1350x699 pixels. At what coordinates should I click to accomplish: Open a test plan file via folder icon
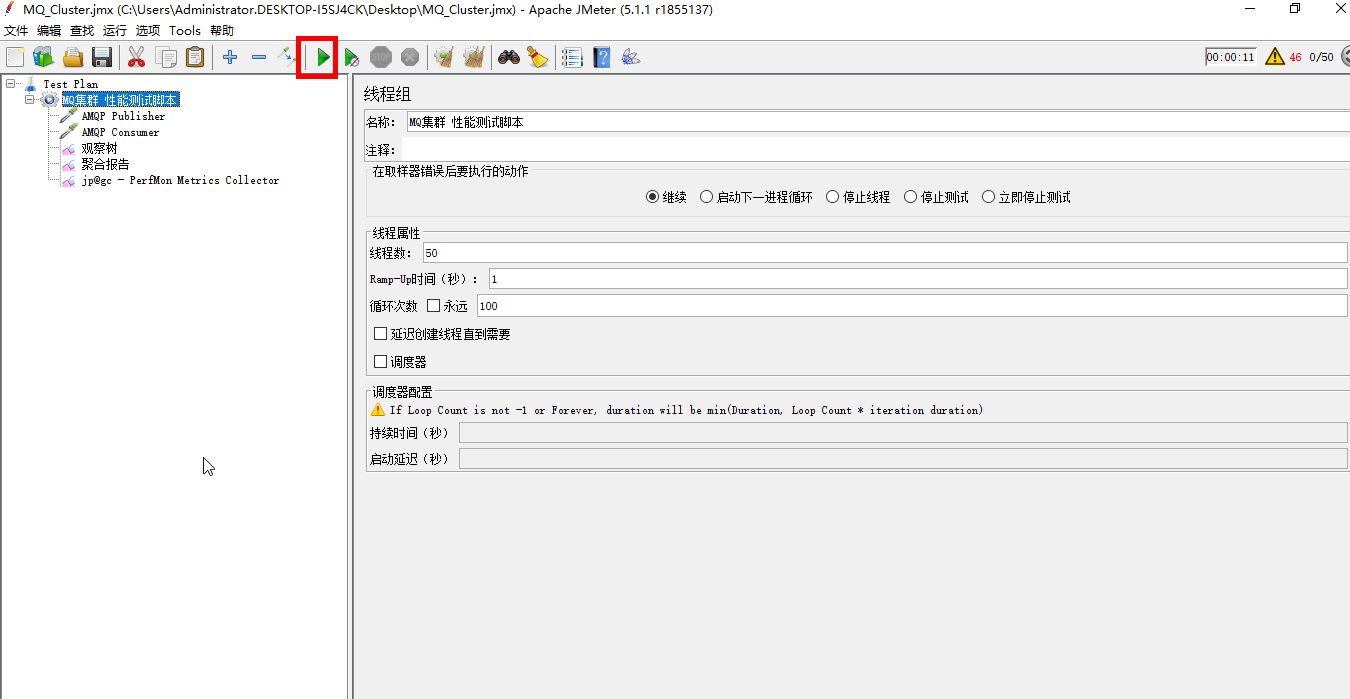point(73,57)
